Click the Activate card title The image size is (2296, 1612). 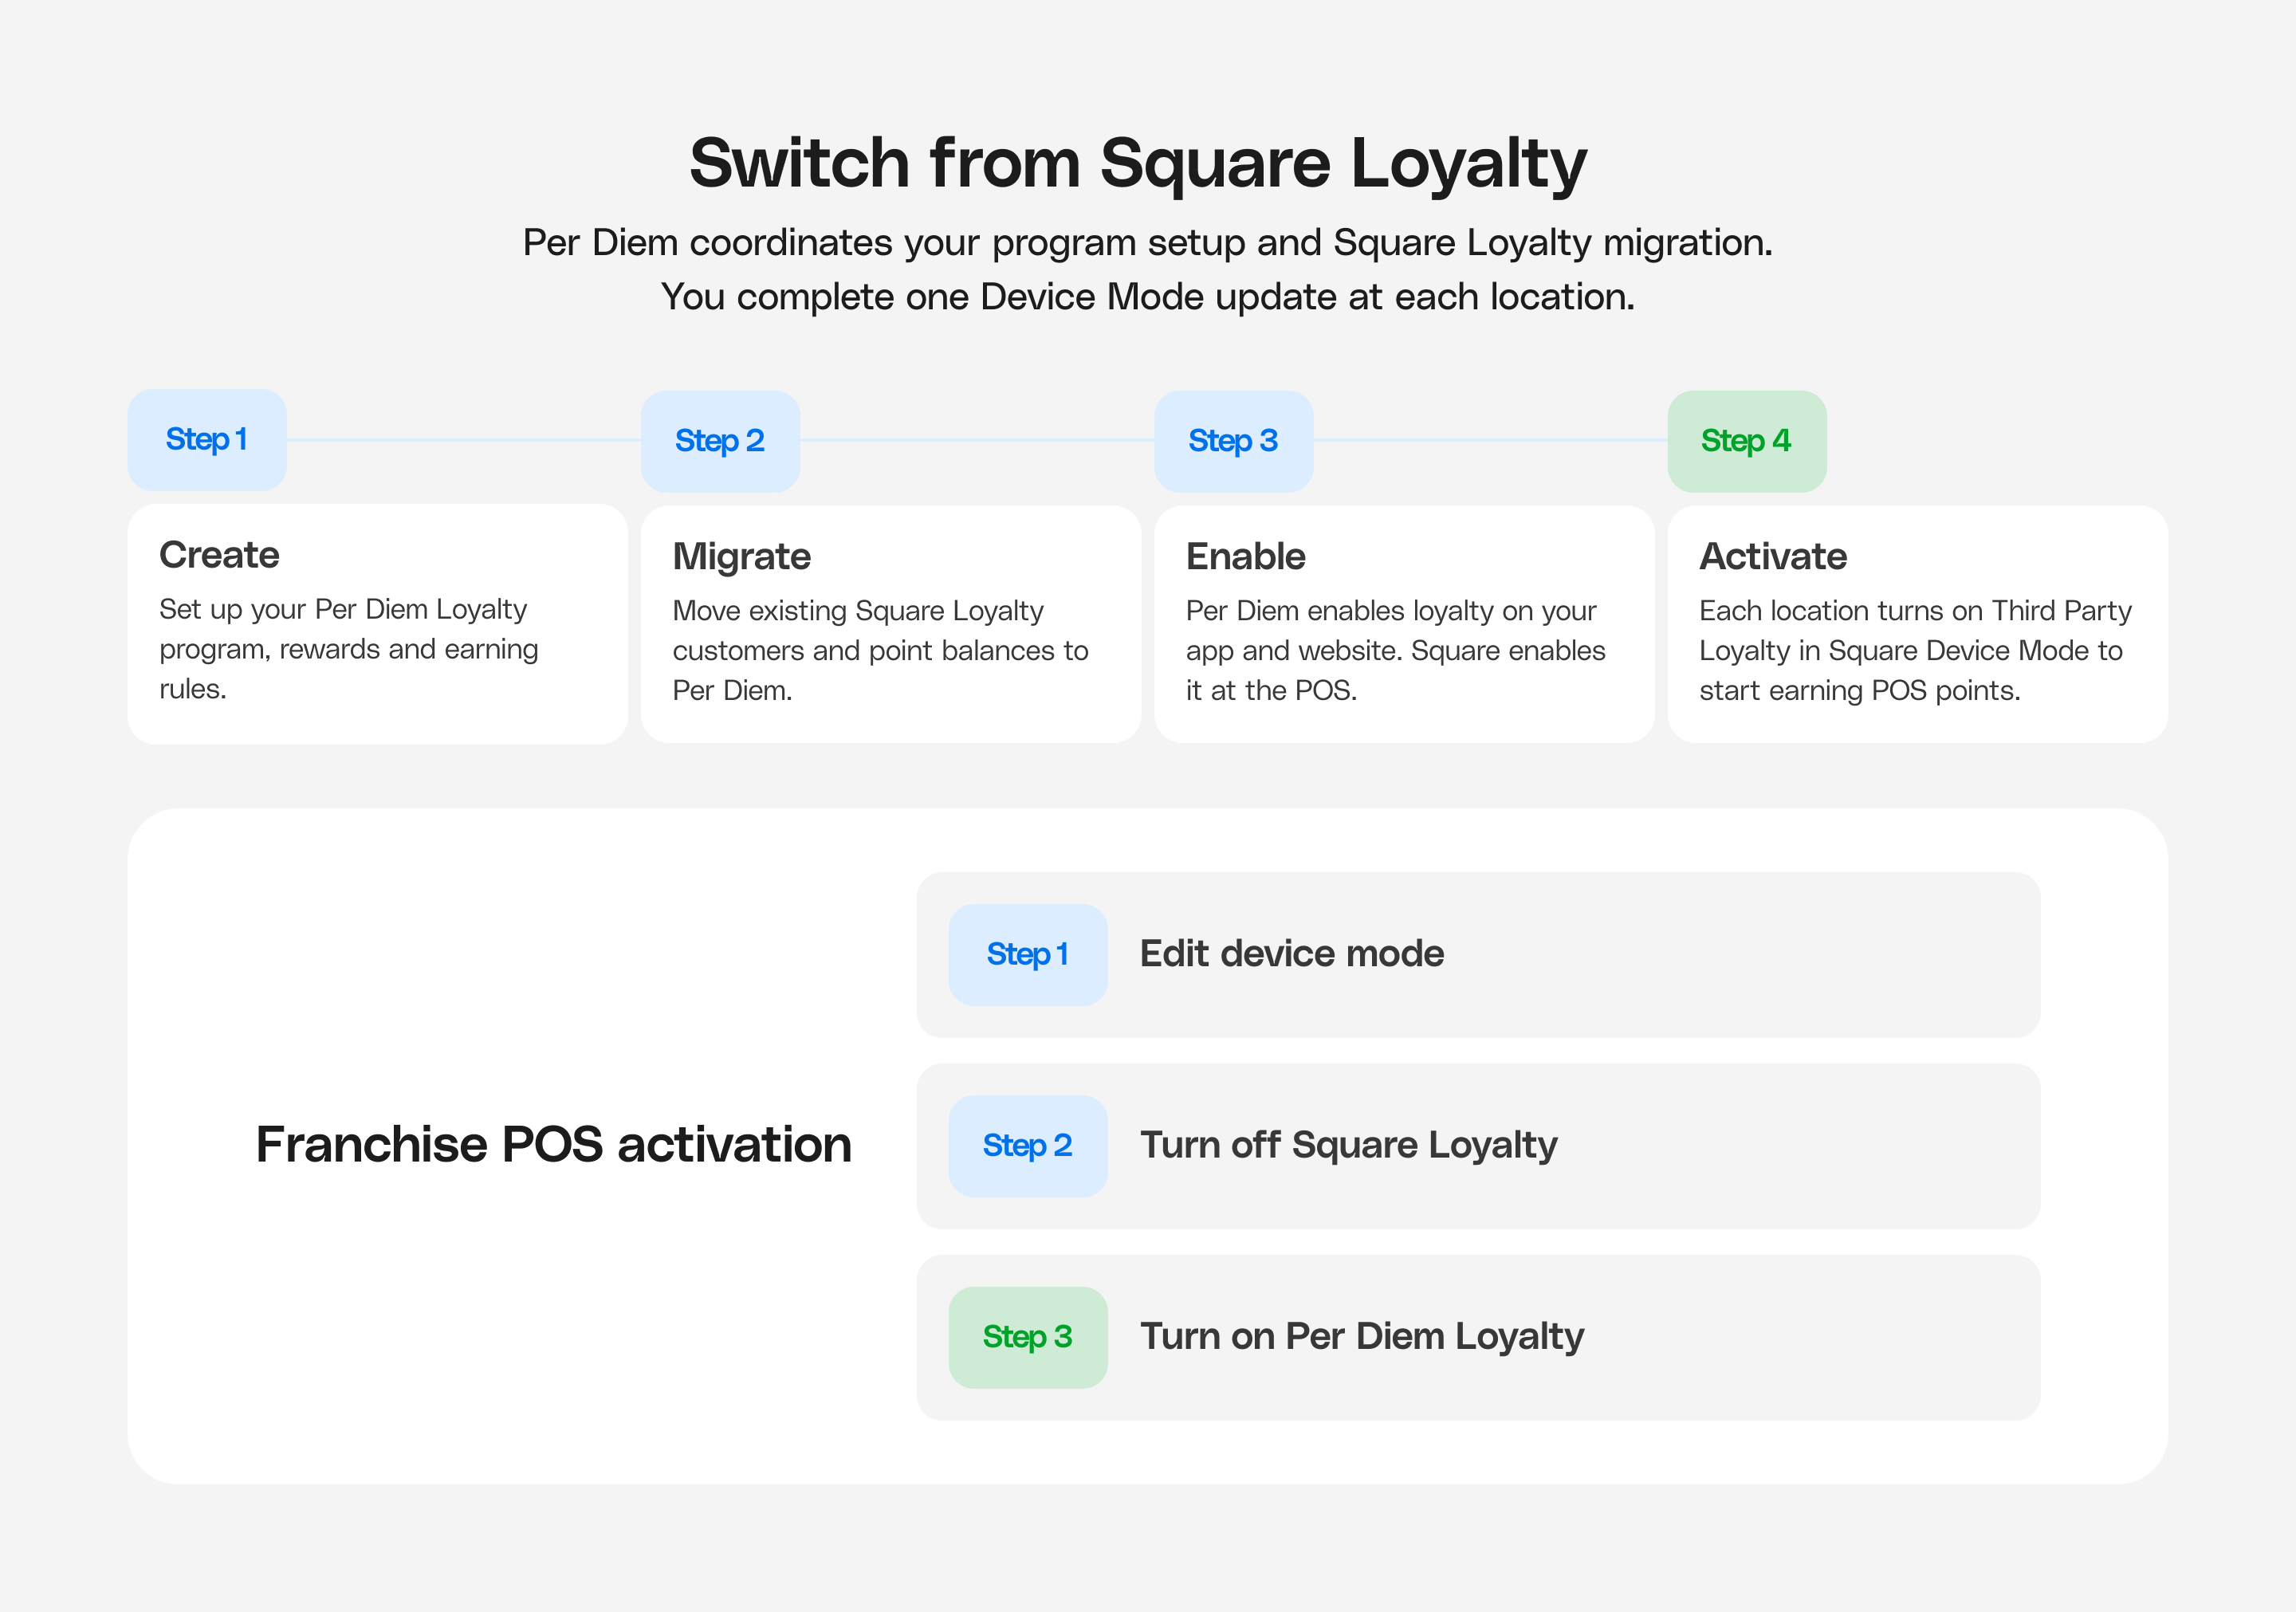point(1773,557)
